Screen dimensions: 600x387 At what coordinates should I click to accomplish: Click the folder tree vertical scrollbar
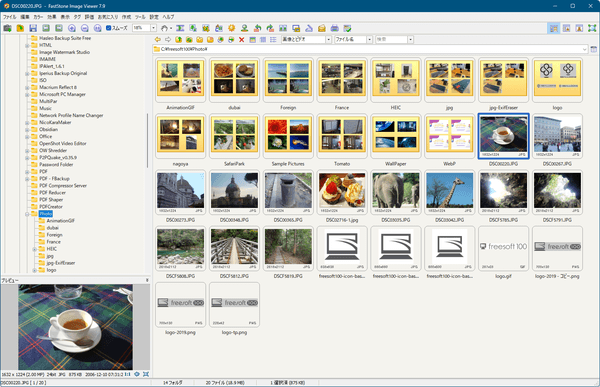click(148, 140)
